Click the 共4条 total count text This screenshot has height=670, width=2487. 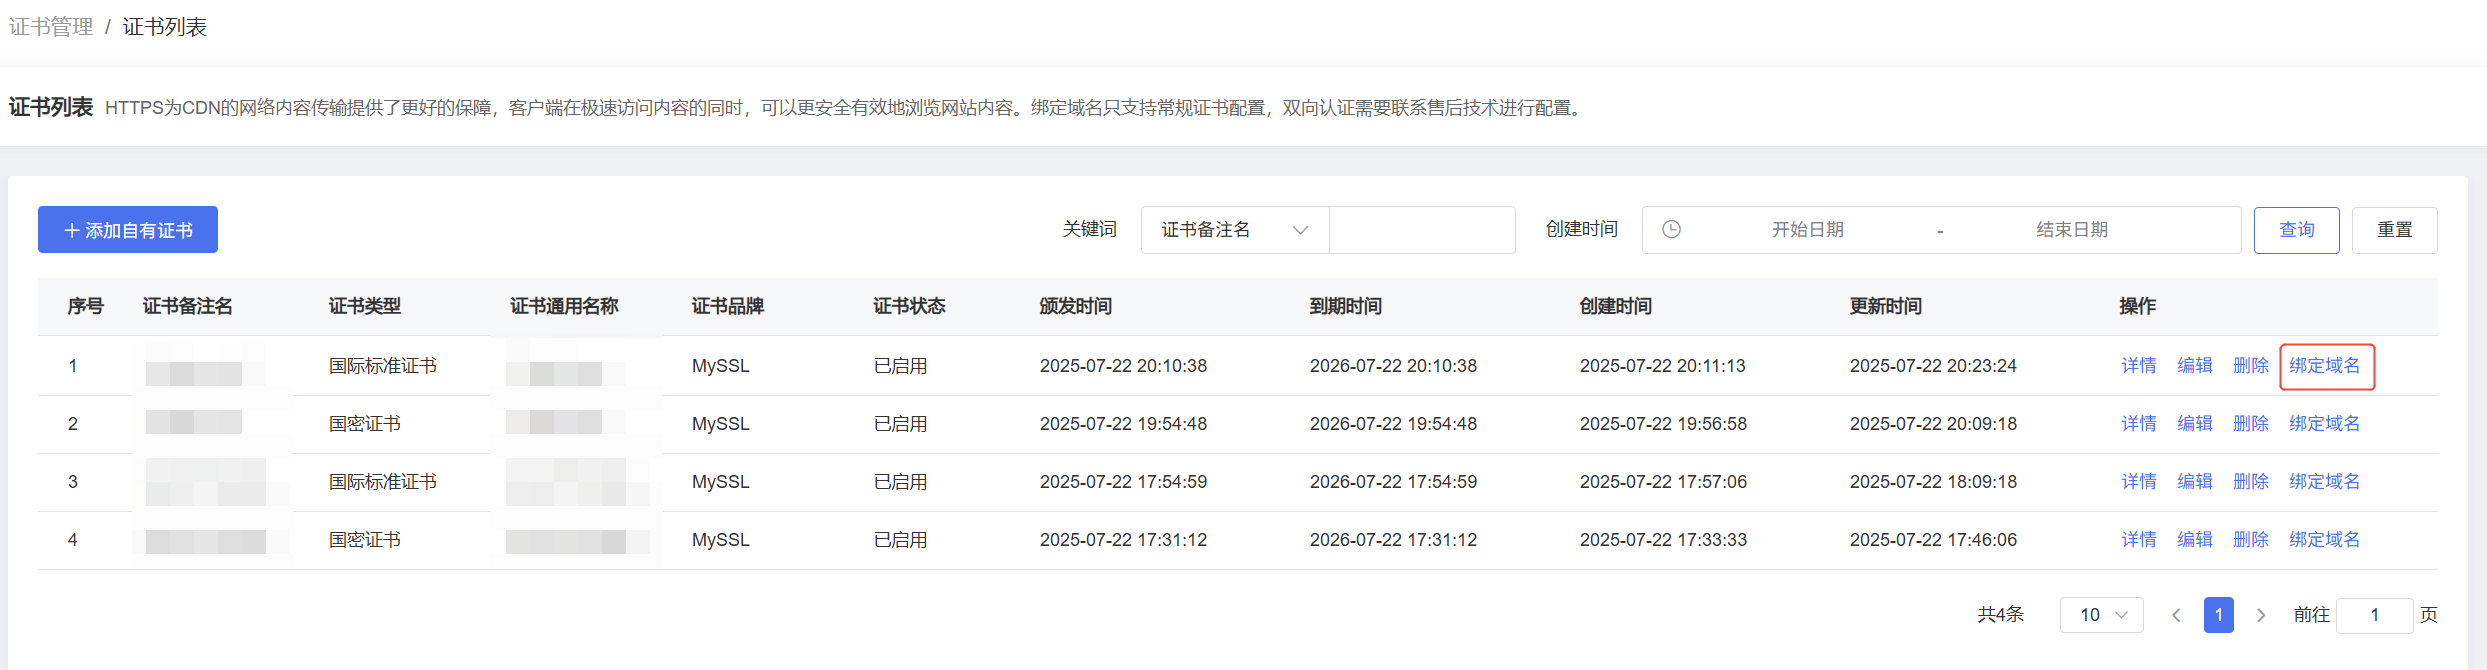pyautogui.click(x=2001, y=615)
